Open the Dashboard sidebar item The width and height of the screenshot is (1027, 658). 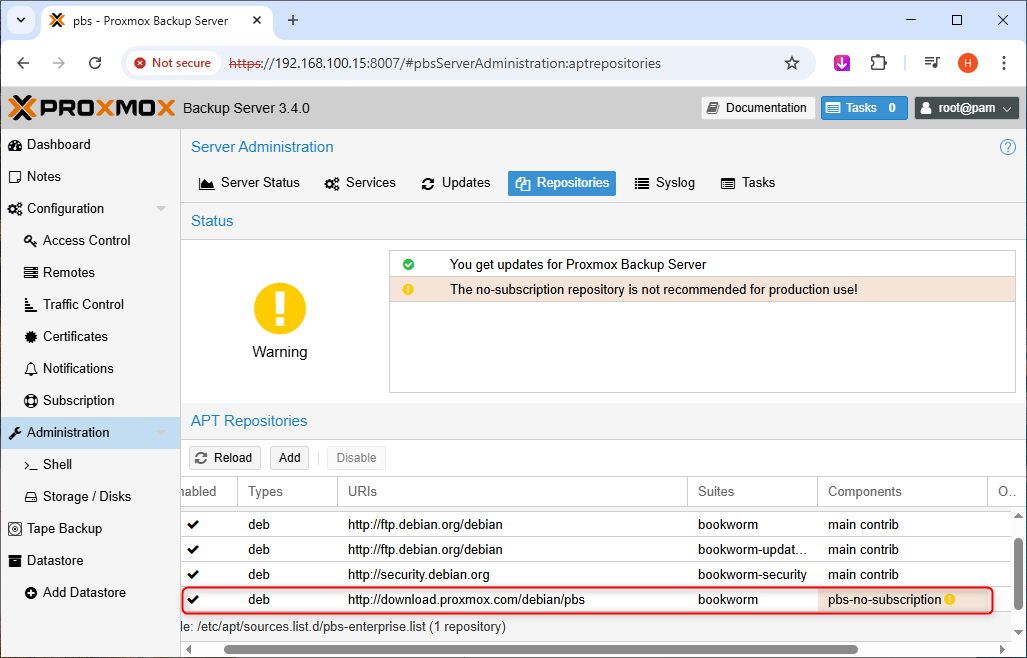click(x=58, y=145)
